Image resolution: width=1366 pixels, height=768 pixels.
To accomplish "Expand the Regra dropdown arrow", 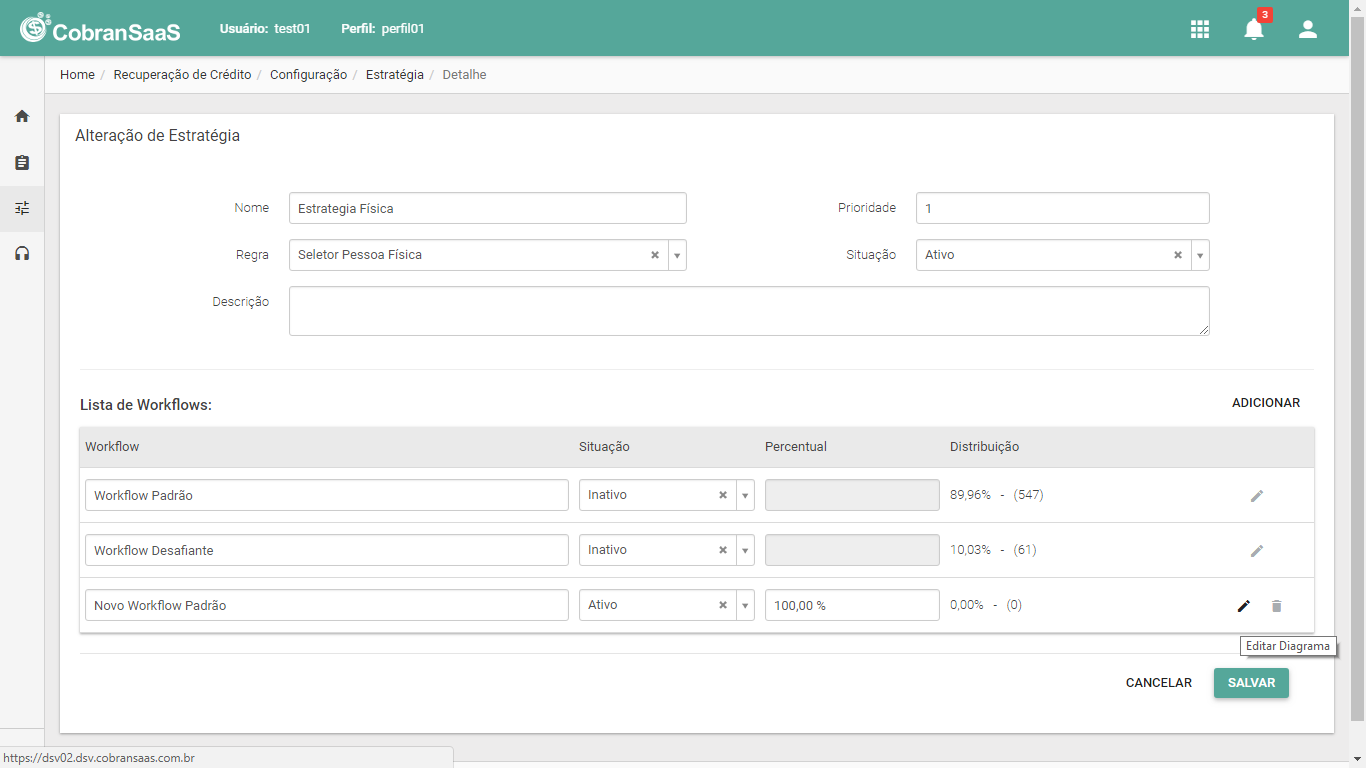I will coord(677,255).
